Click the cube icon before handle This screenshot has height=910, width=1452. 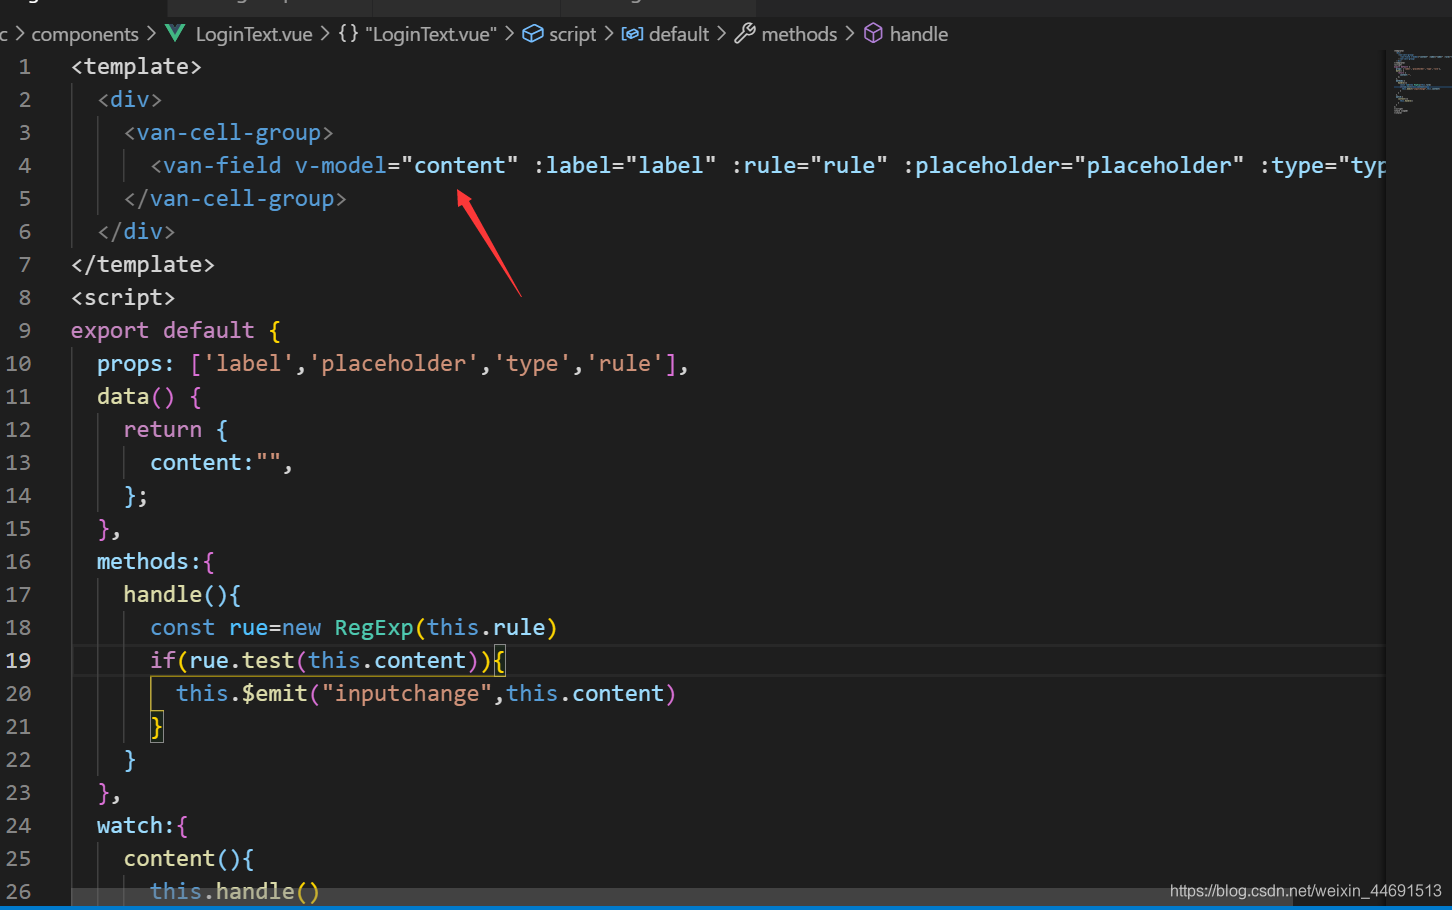click(873, 34)
